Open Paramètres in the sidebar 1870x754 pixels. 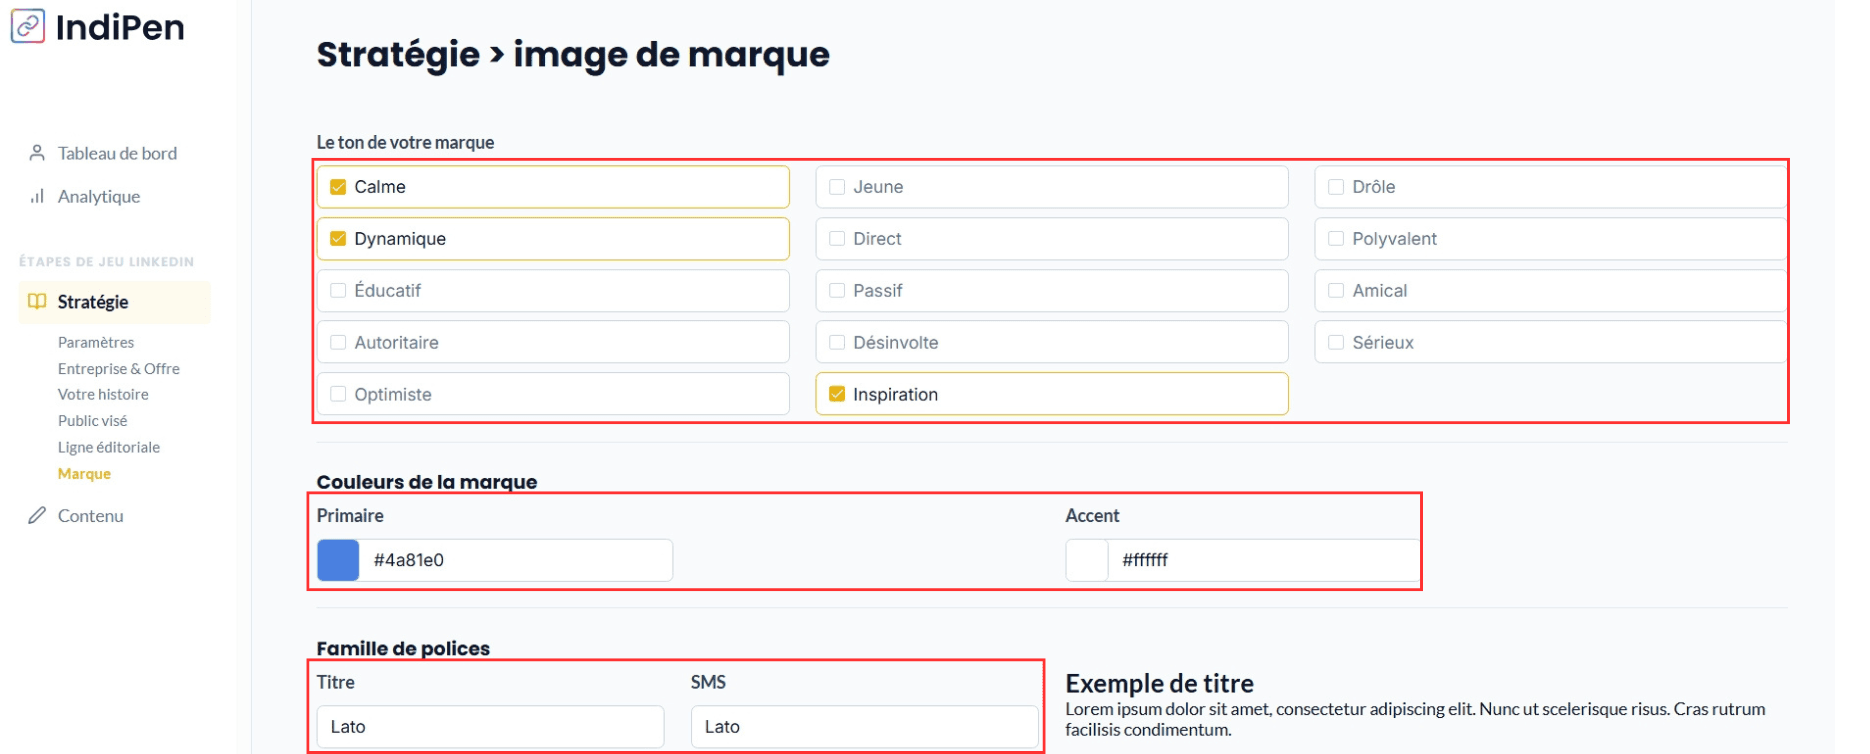96,343
